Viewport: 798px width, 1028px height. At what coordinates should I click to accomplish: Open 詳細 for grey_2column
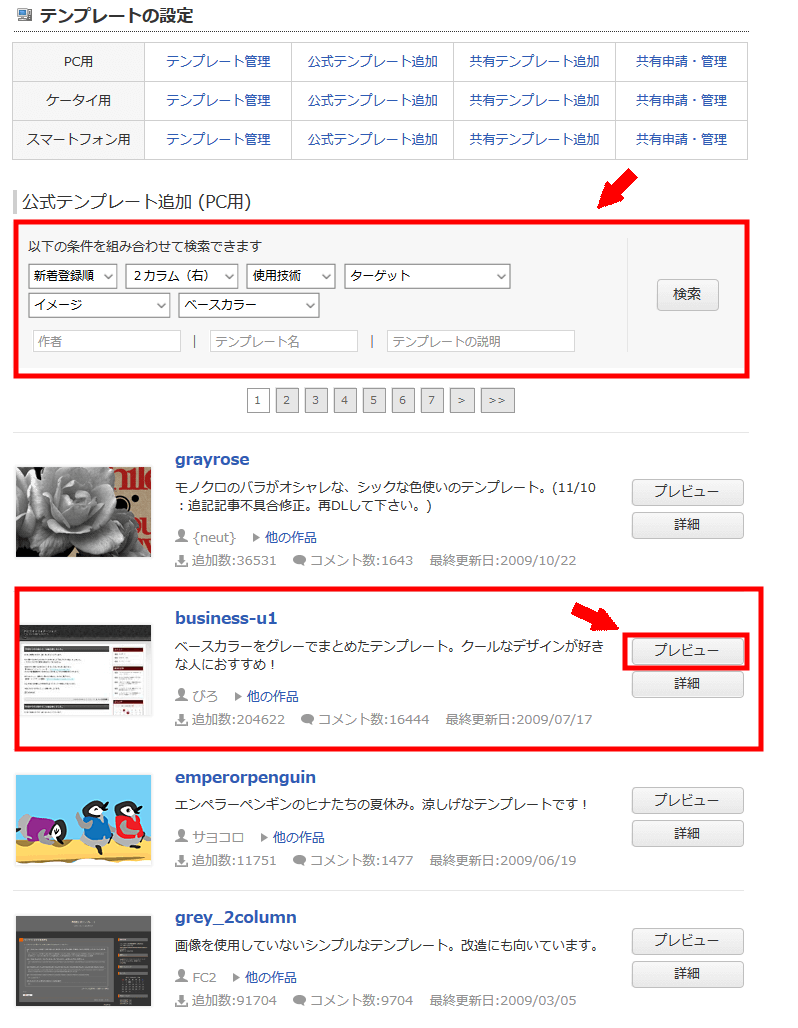687,974
